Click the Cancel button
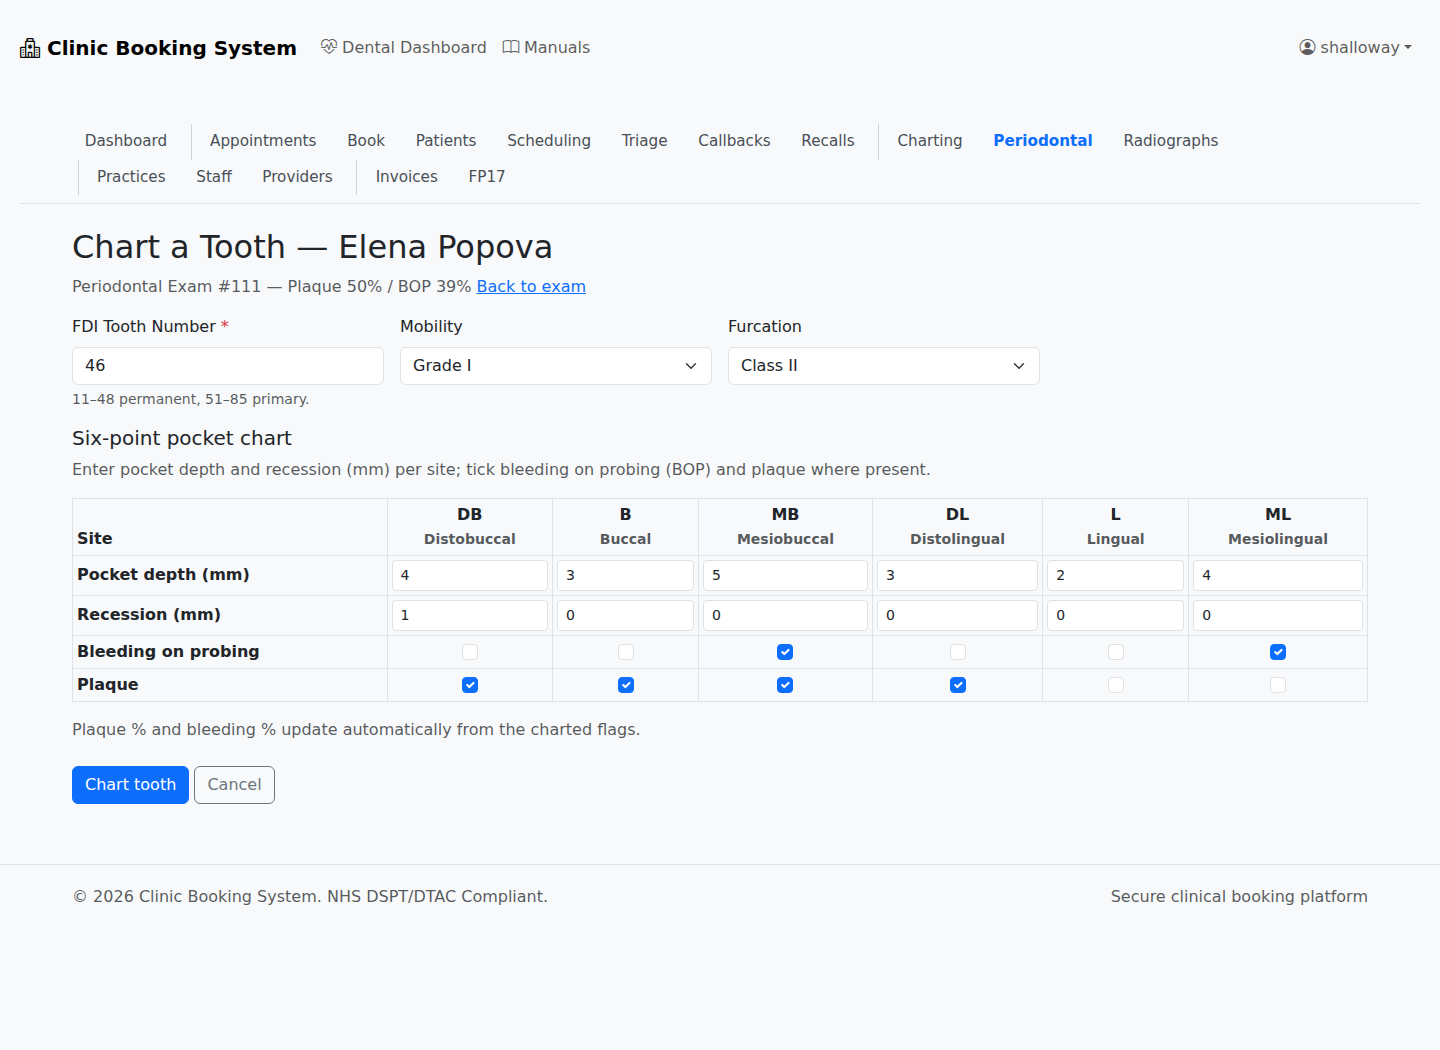 coord(234,785)
